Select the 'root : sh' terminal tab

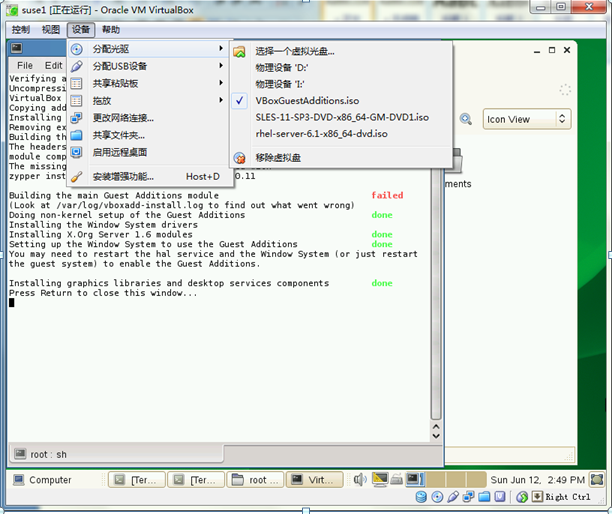(x=116, y=454)
